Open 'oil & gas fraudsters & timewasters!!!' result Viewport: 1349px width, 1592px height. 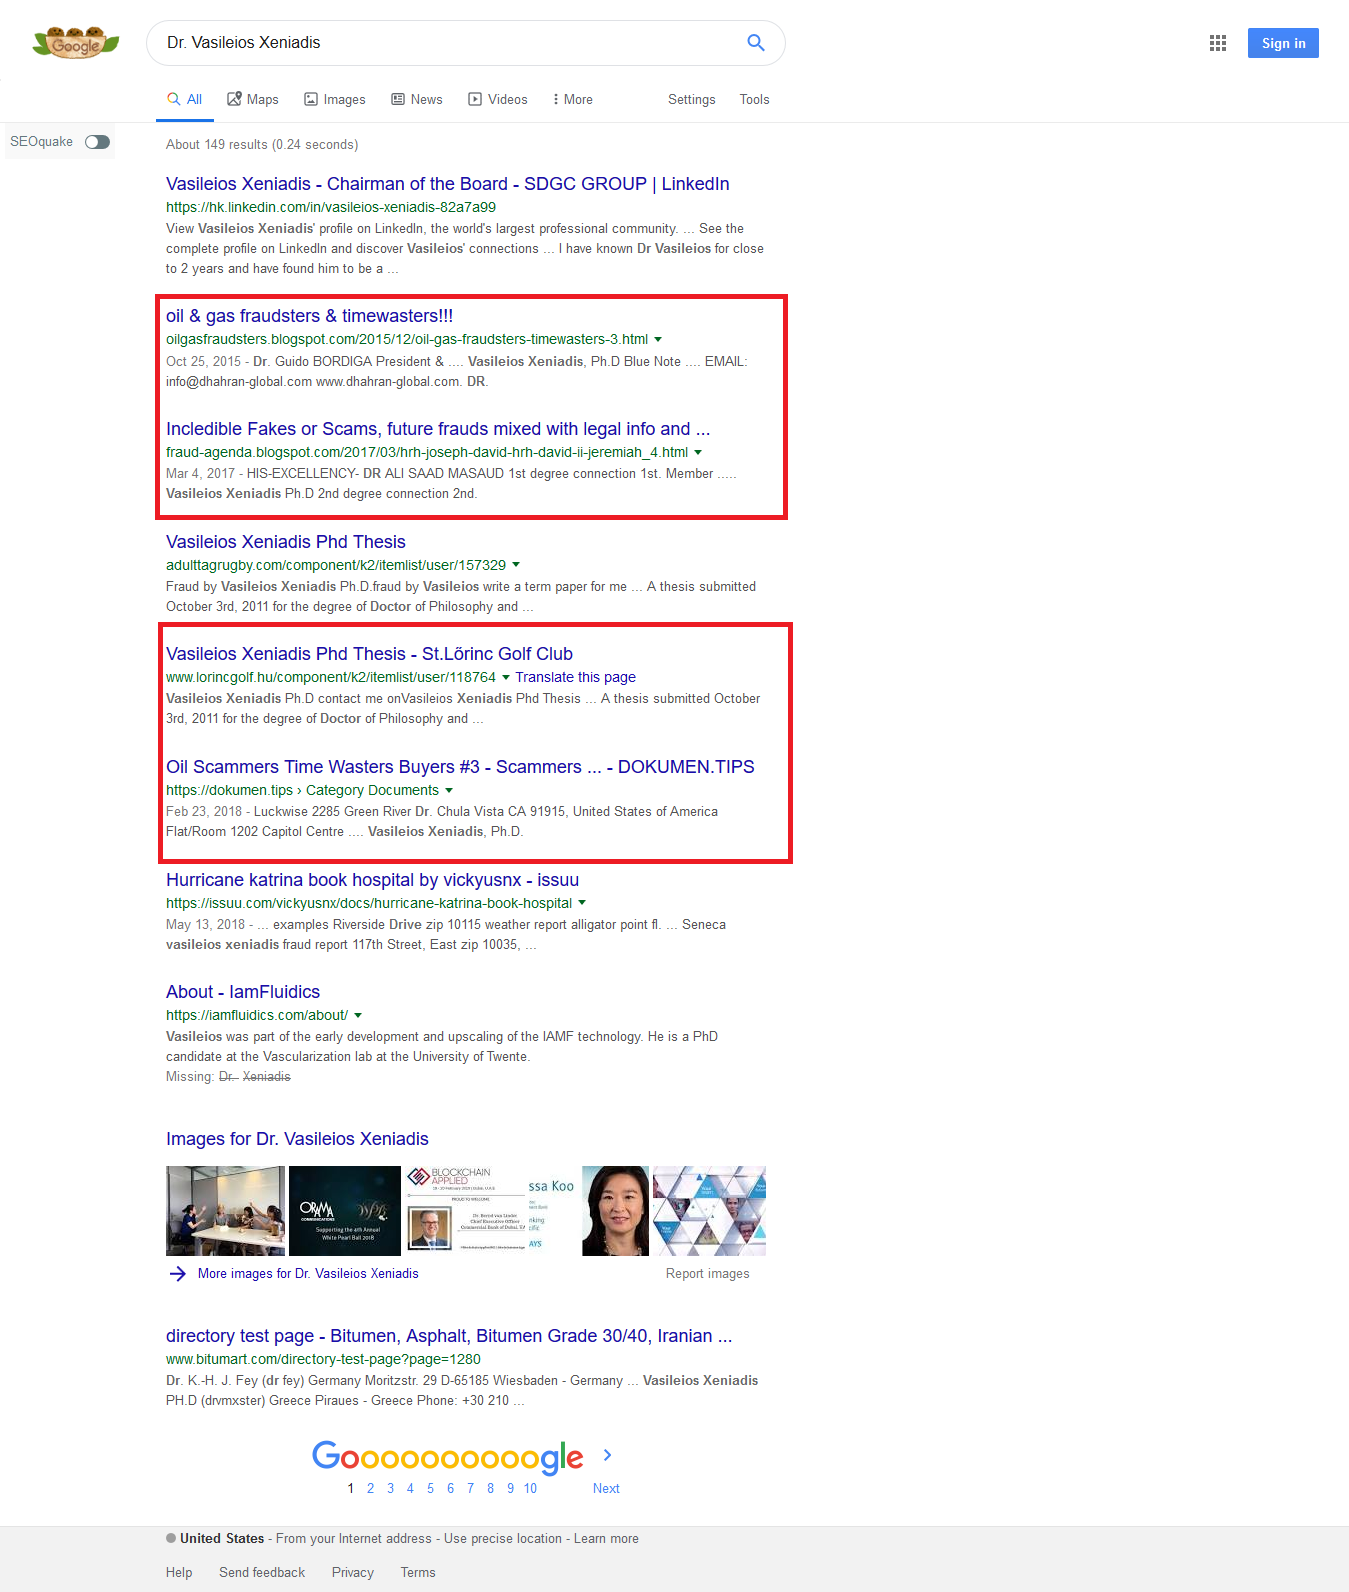pyautogui.click(x=310, y=316)
